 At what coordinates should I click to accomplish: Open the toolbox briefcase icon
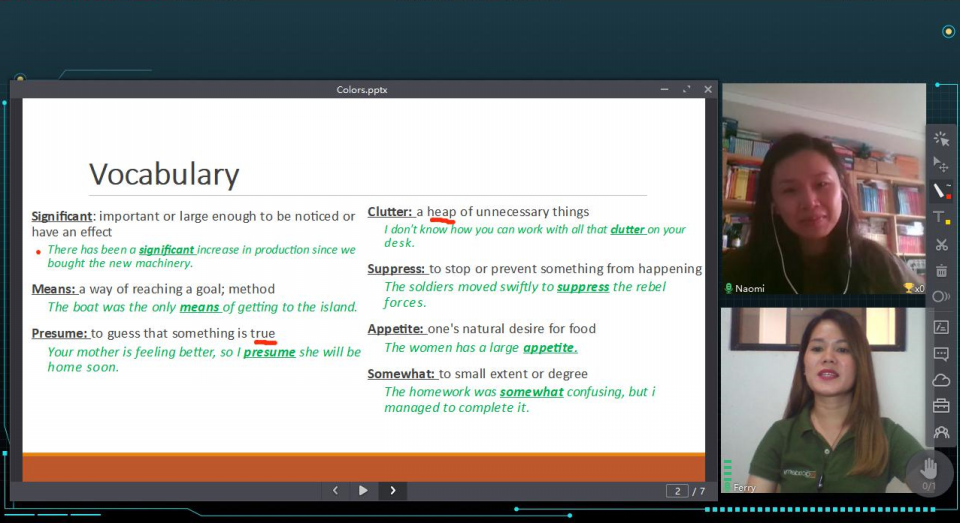941,405
